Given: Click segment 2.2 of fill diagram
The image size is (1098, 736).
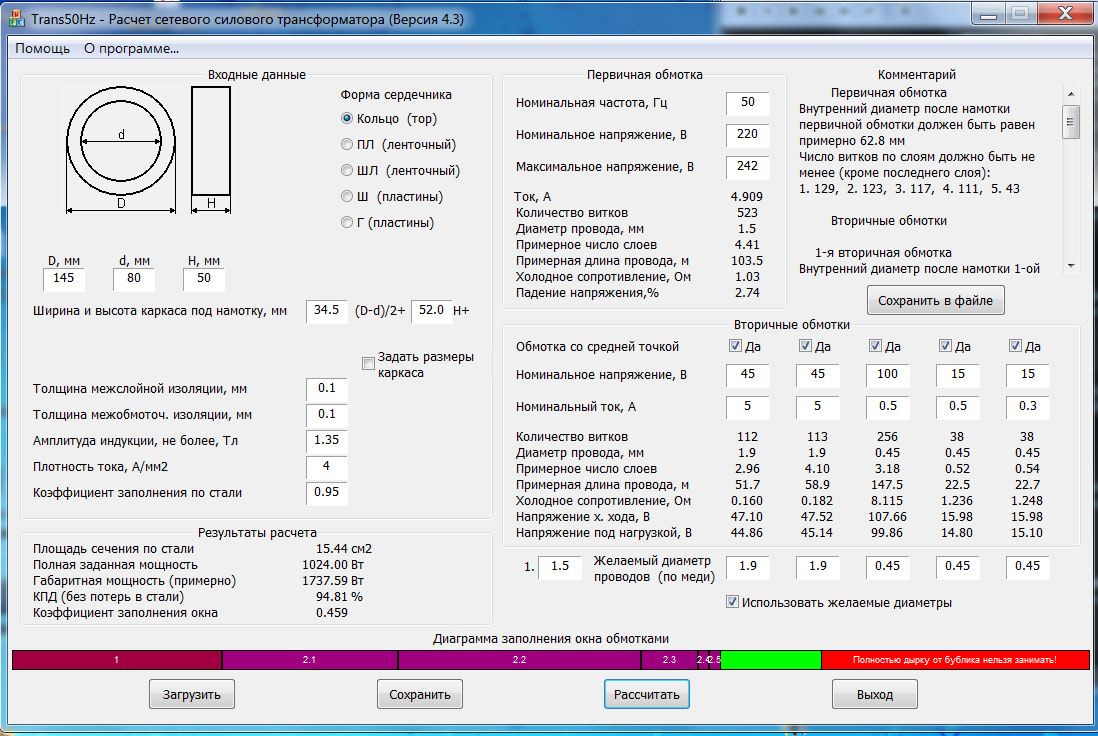Looking at the screenshot, I should pos(520,660).
